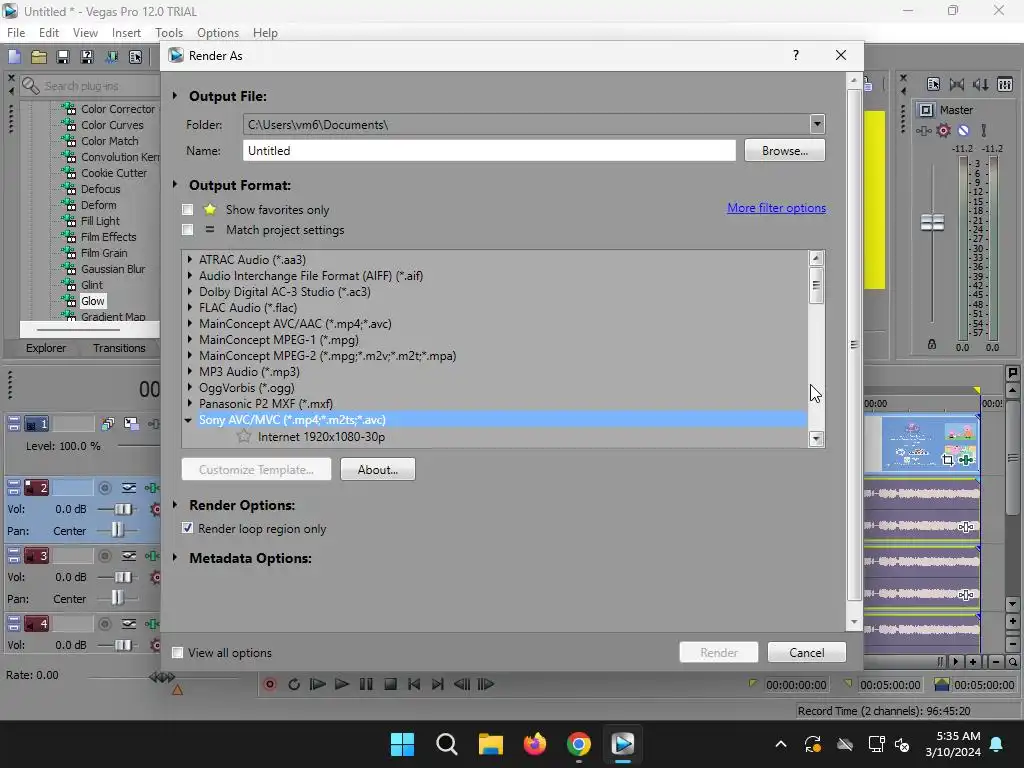
Task: Open Master bus FX gear icon
Action: click(x=944, y=131)
